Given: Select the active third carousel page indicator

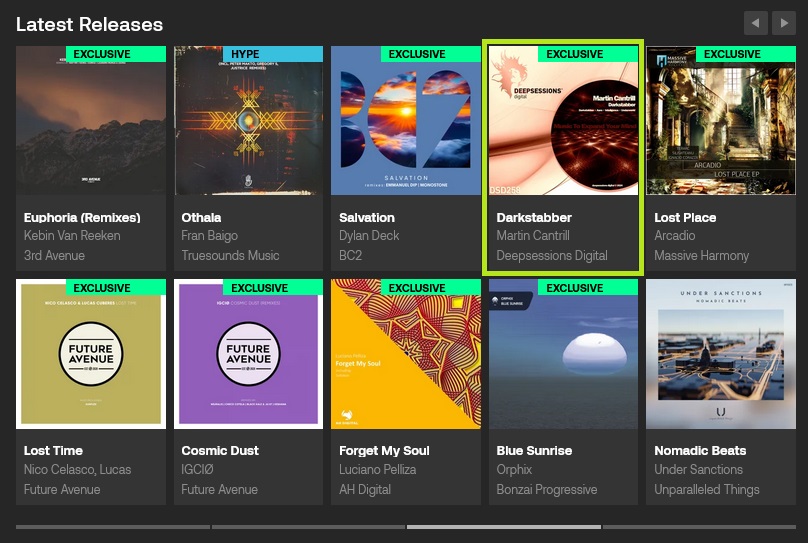Looking at the screenshot, I should pos(504,527).
